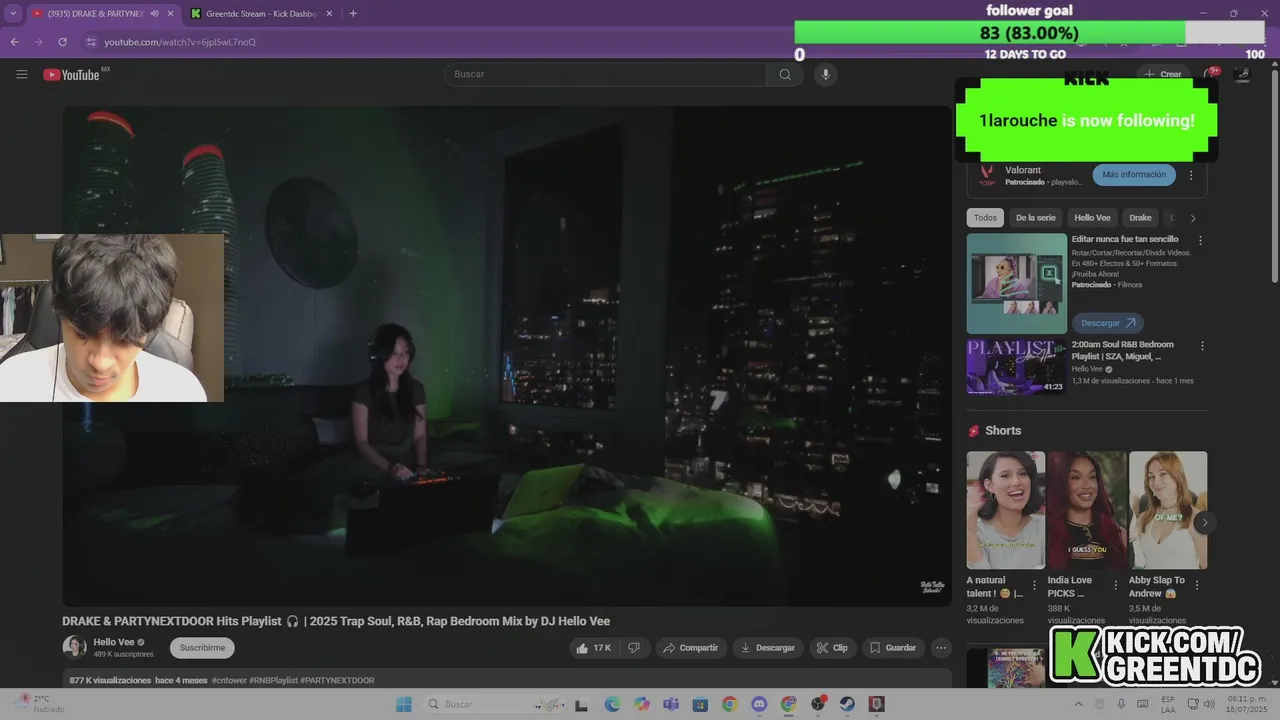Open Hello Vee channel avatar
The width and height of the screenshot is (1280, 720).
[74, 647]
